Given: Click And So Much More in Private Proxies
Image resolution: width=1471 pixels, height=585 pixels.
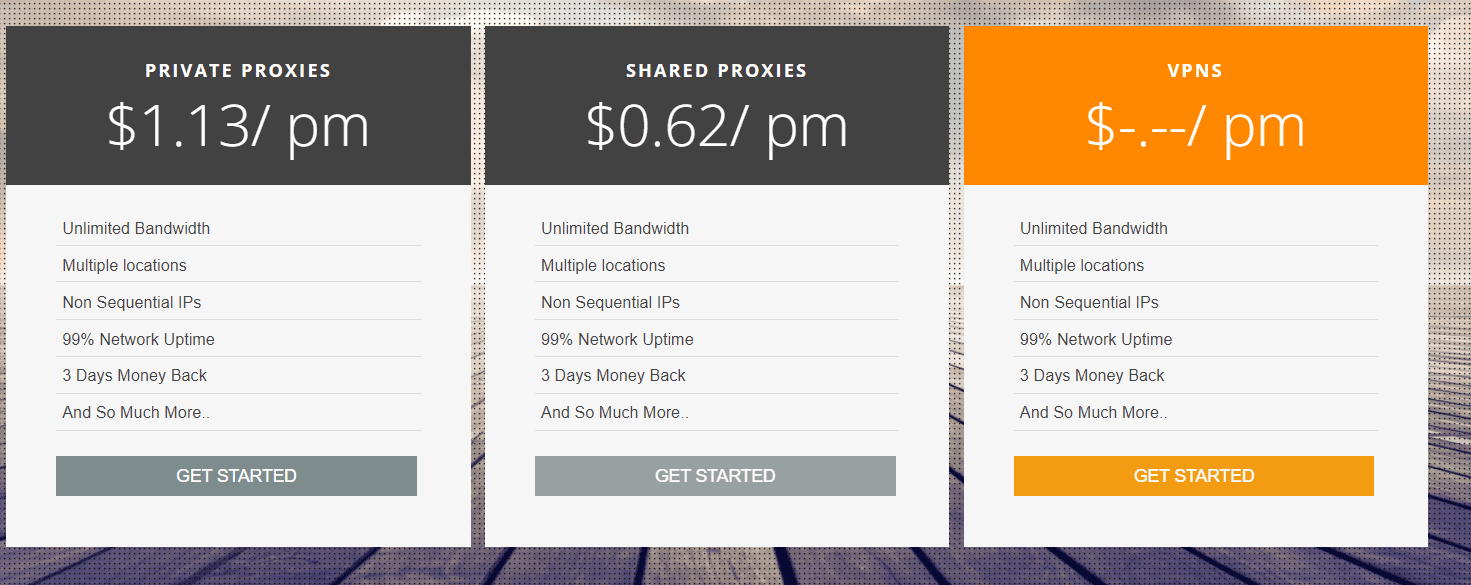Looking at the screenshot, I should [136, 412].
